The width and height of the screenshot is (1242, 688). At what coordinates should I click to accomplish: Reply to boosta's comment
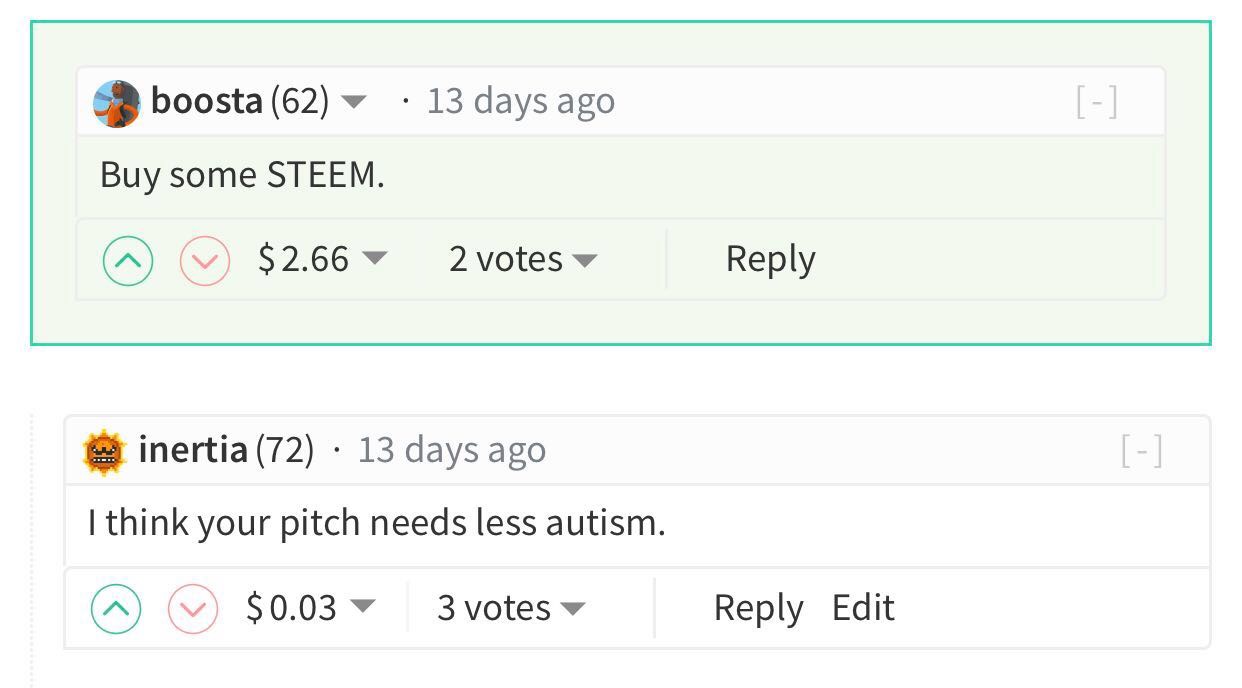coord(770,259)
